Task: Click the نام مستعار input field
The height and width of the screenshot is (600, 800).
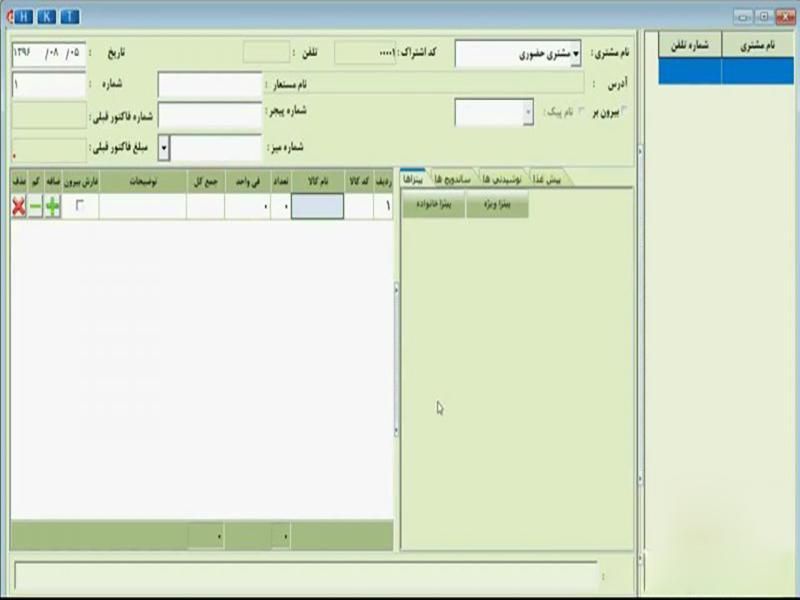Action: tap(210, 85)
